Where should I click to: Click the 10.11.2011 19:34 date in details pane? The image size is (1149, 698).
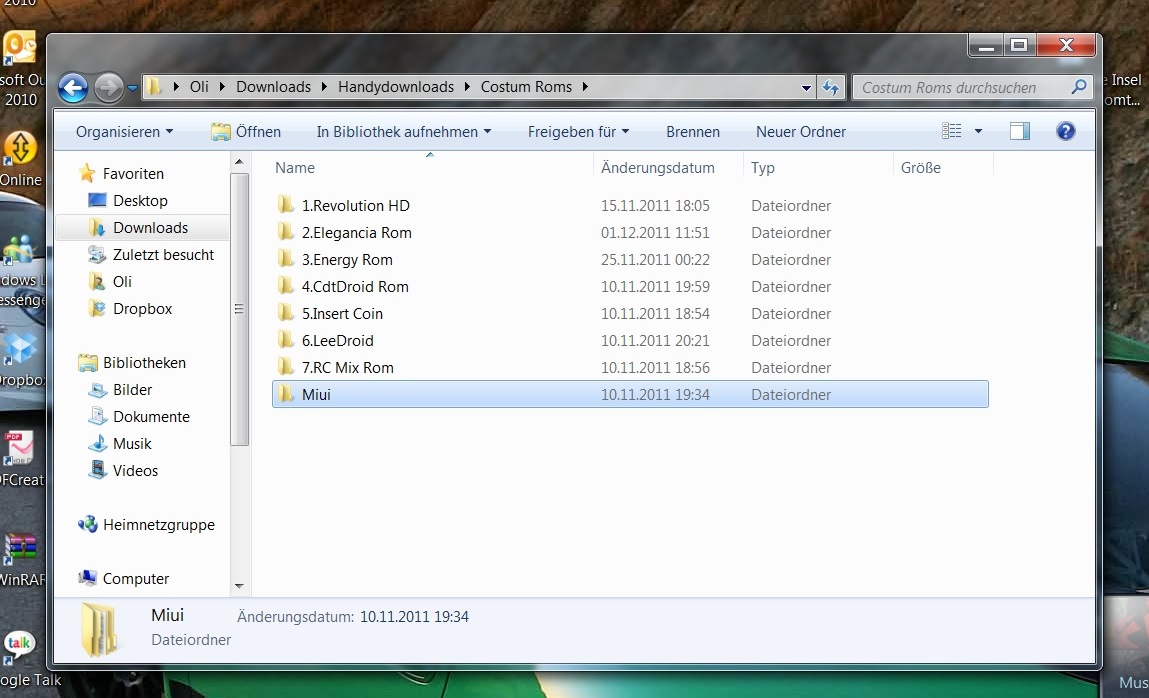(x=414, y=617)
